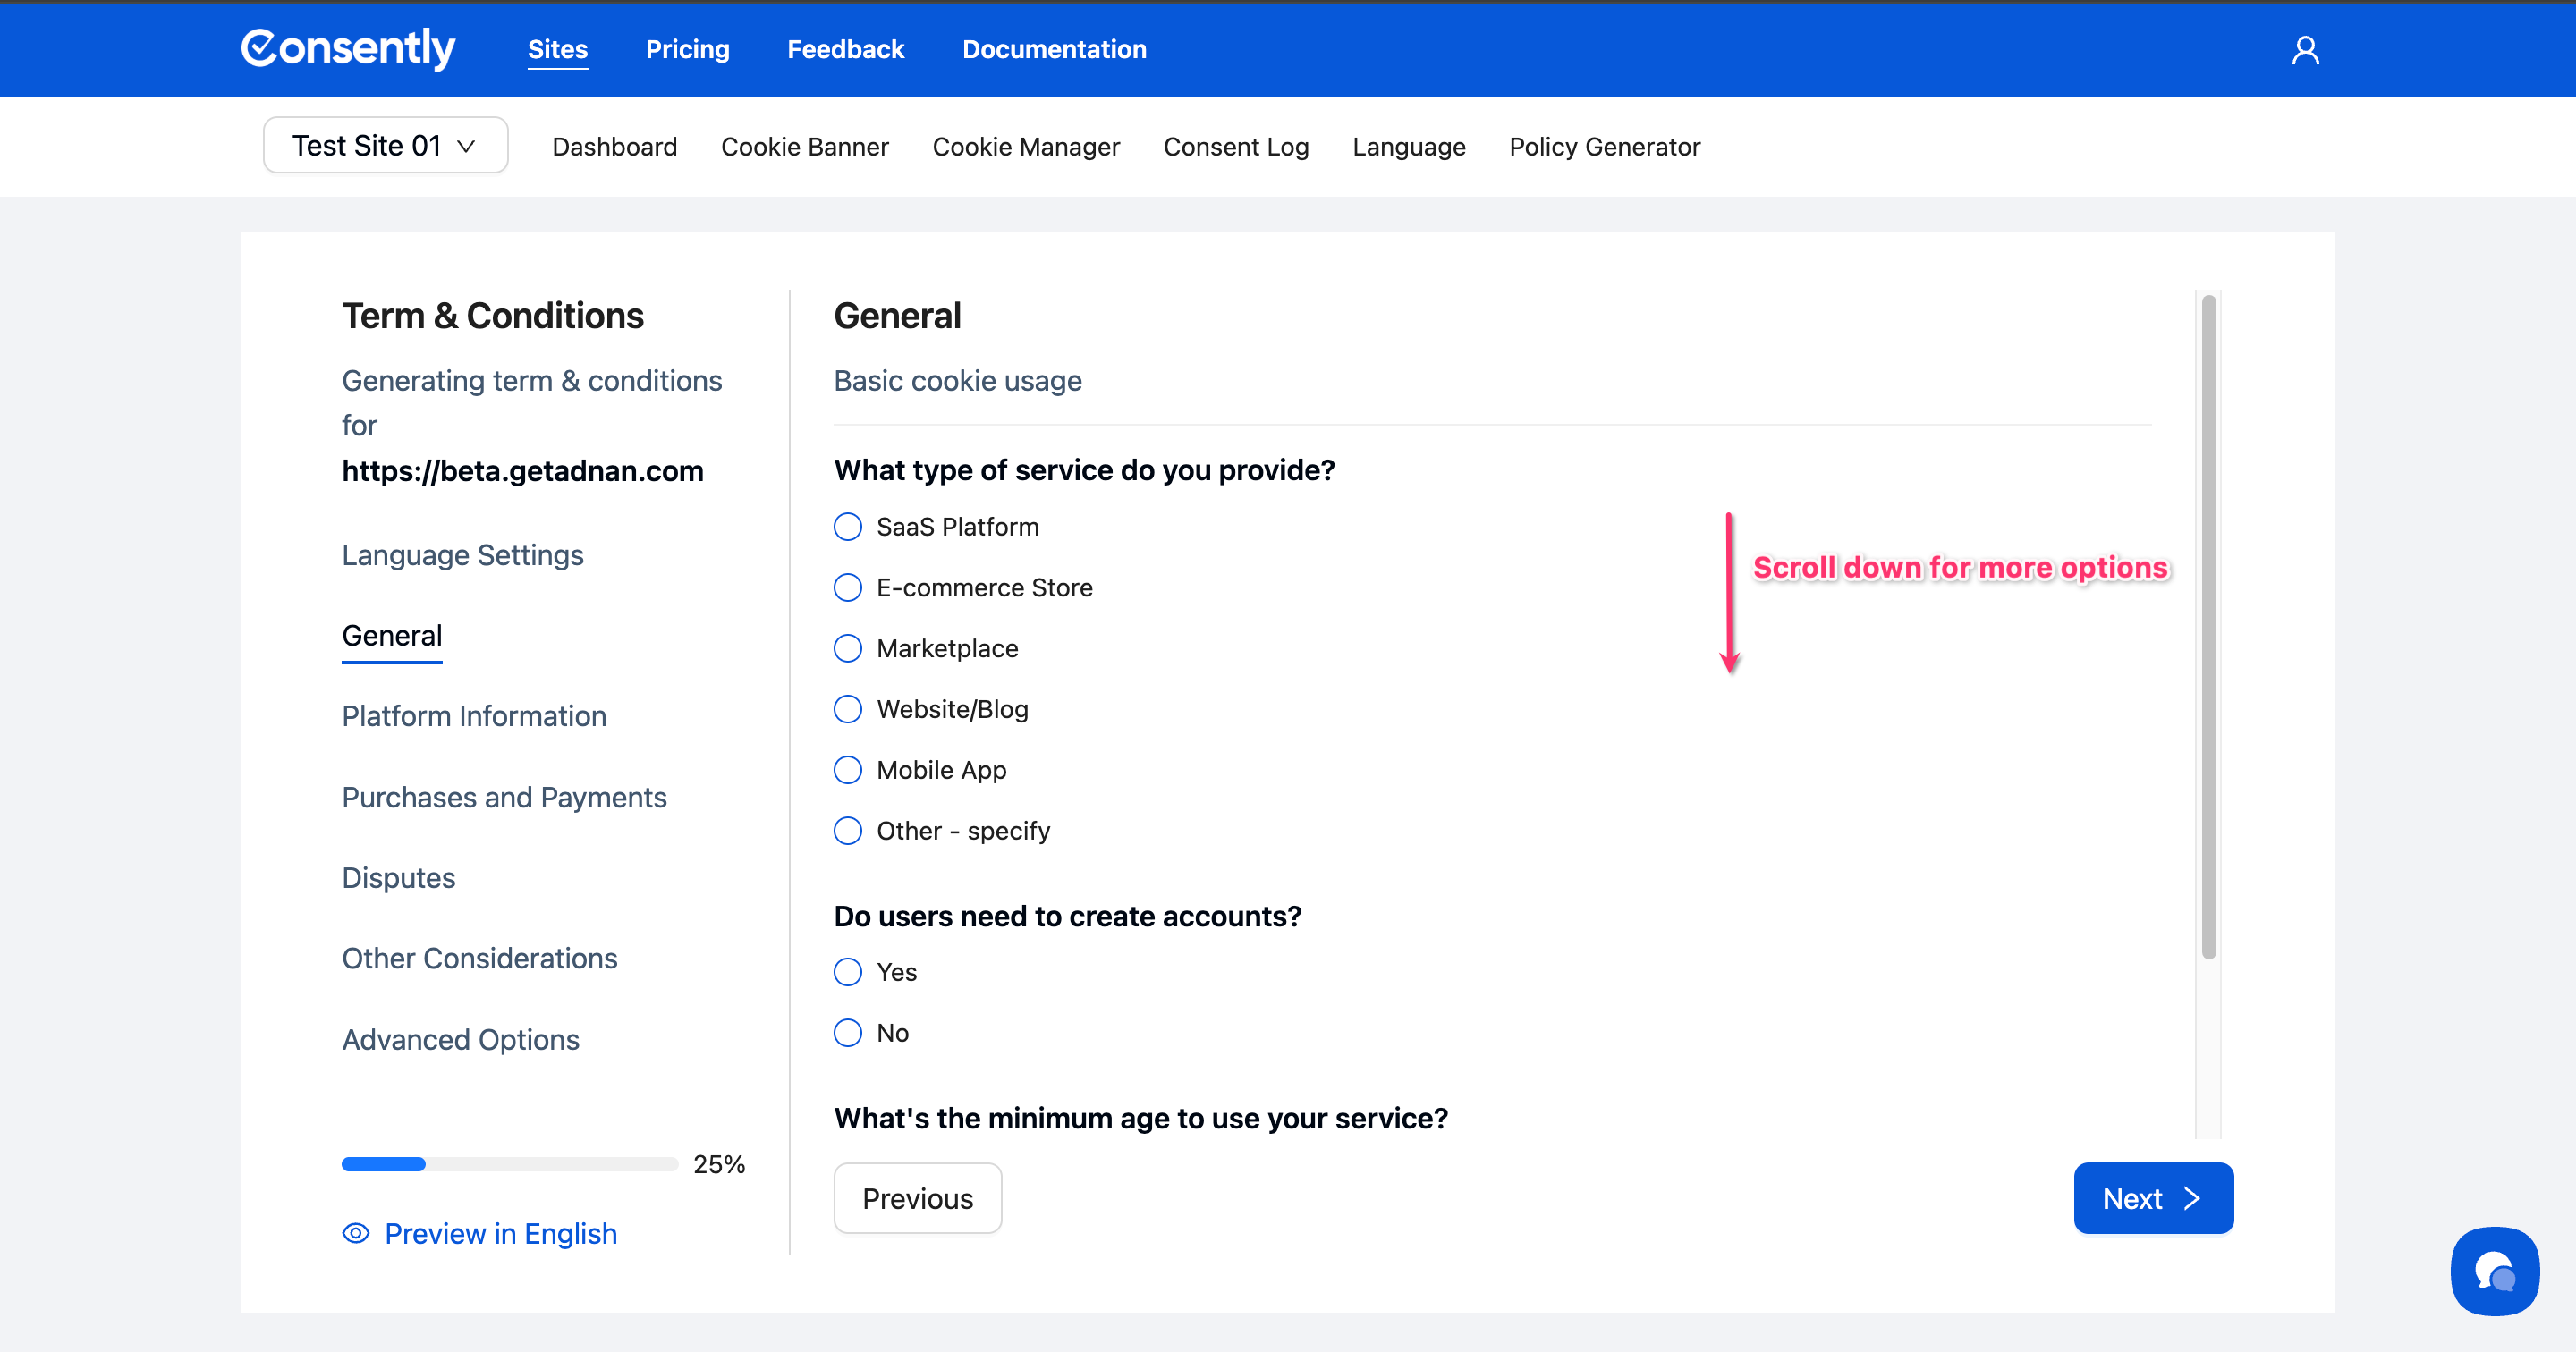Open the Advanced Options step
This screenshot has height=1352, width=2576.
(x=460, y=1039)
